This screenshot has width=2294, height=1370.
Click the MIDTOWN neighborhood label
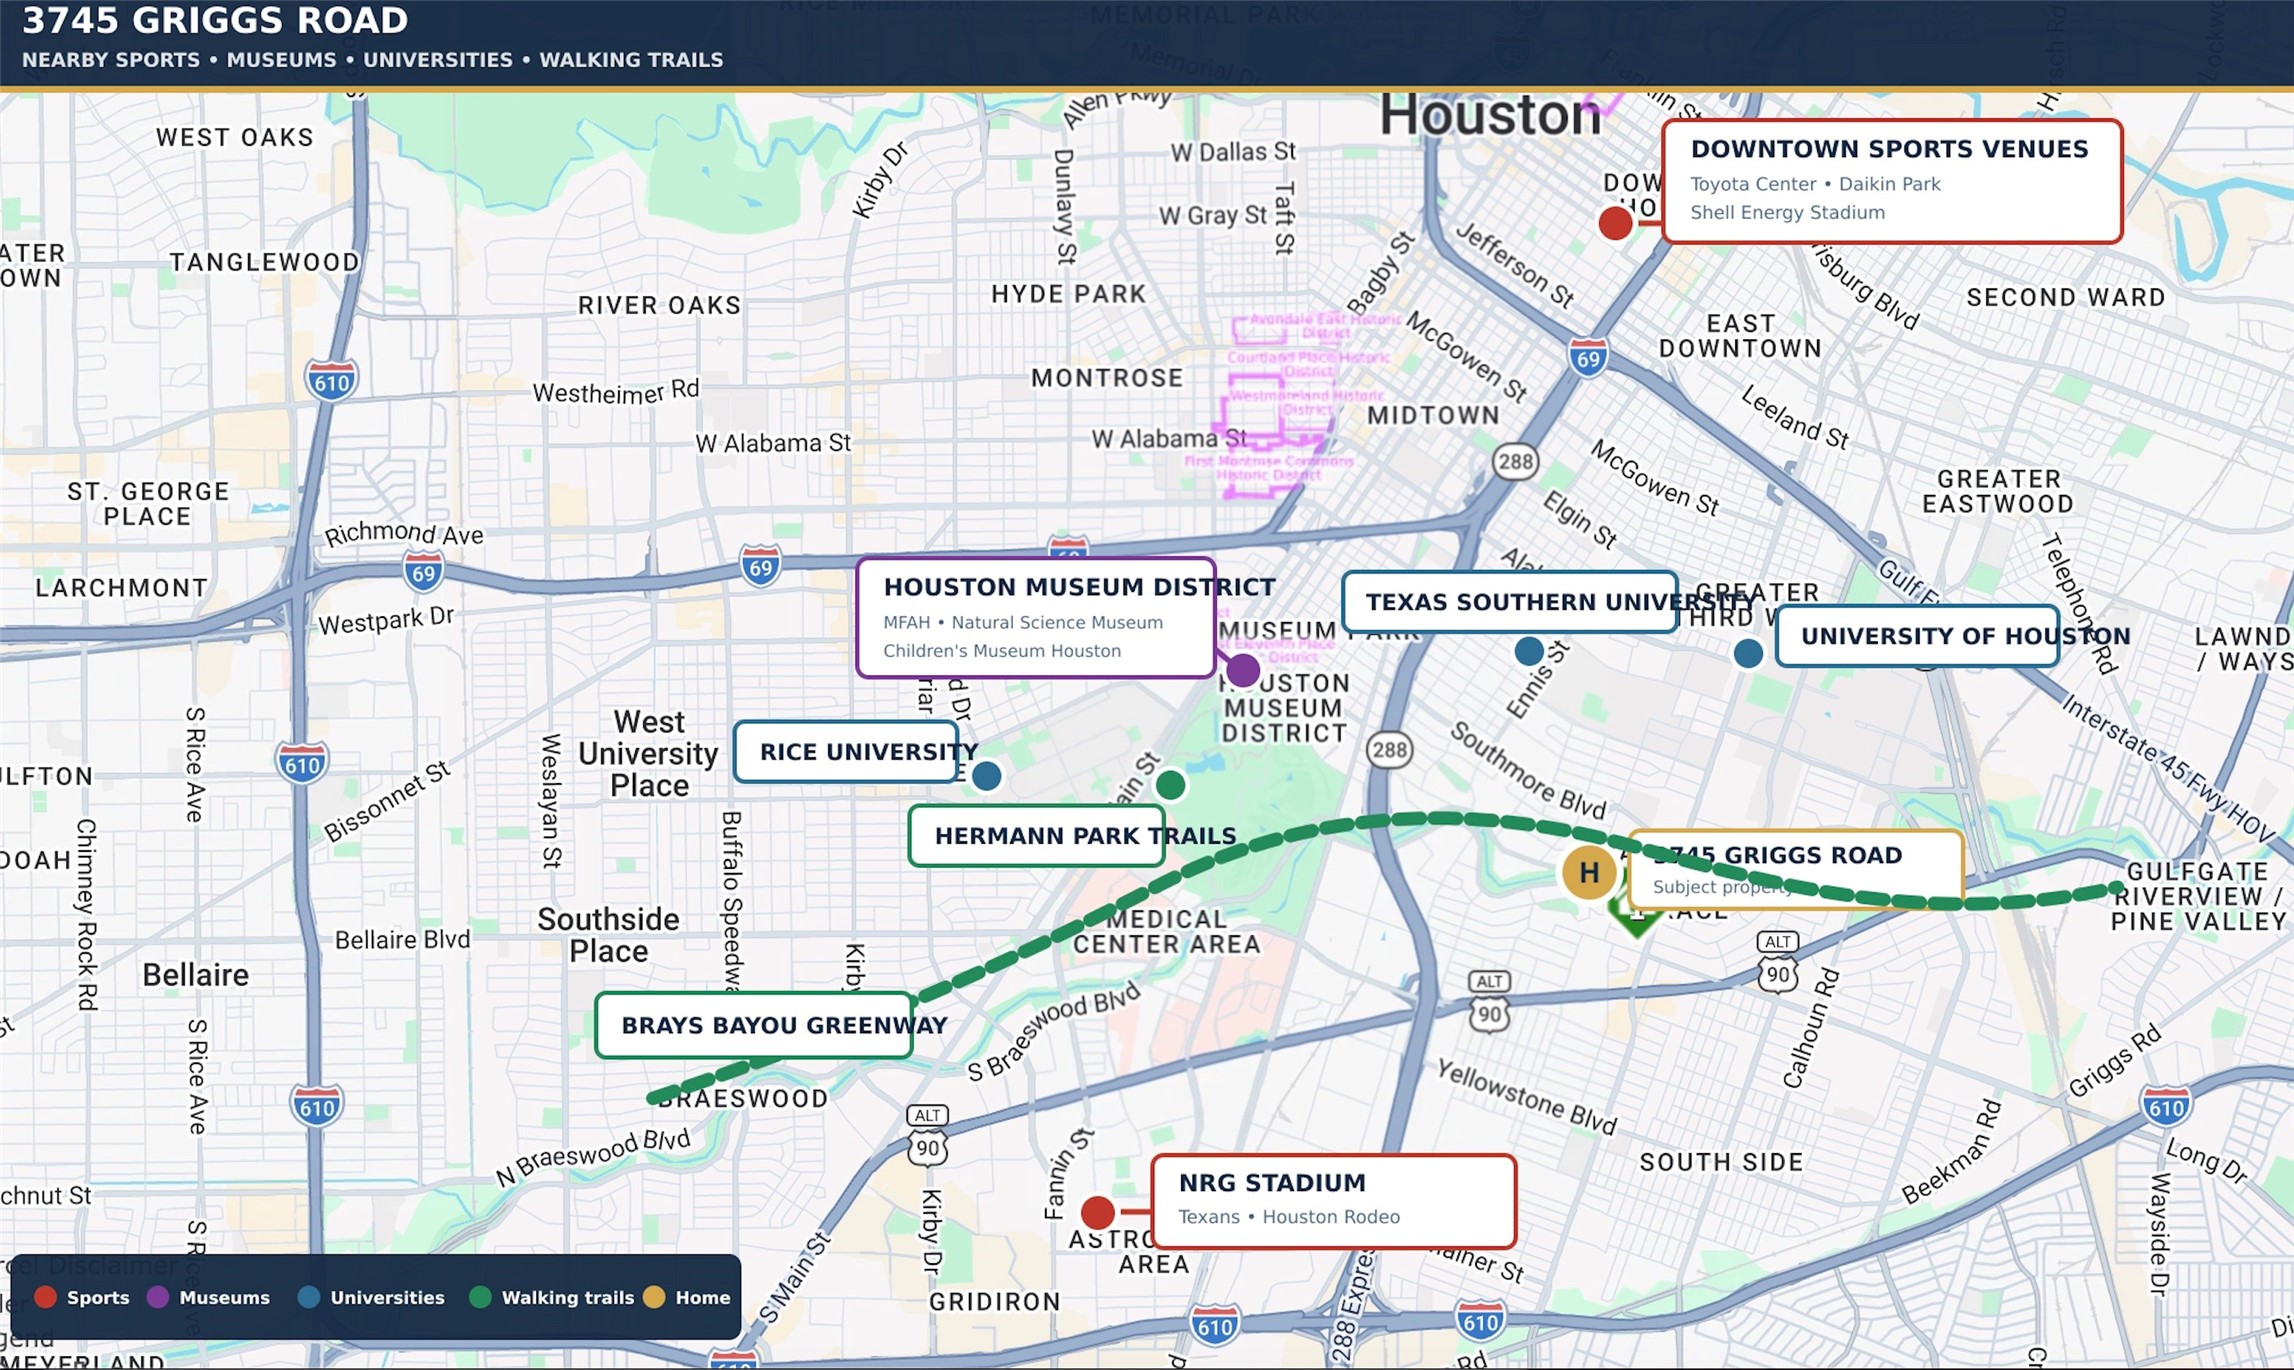click(x=1433, y=416)
